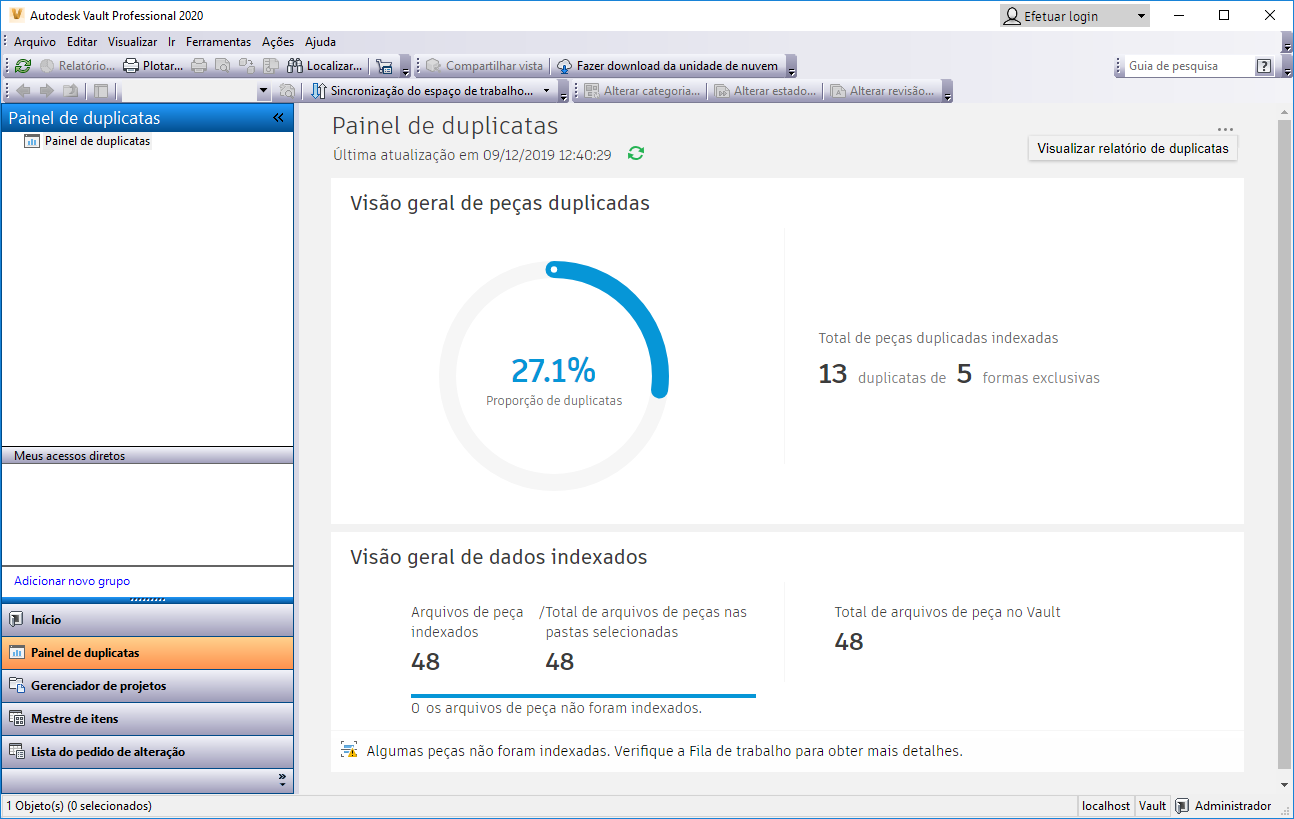Click the Administrador user status entry
This screenshot has height=819, width=1294.
coord(1224,806)
